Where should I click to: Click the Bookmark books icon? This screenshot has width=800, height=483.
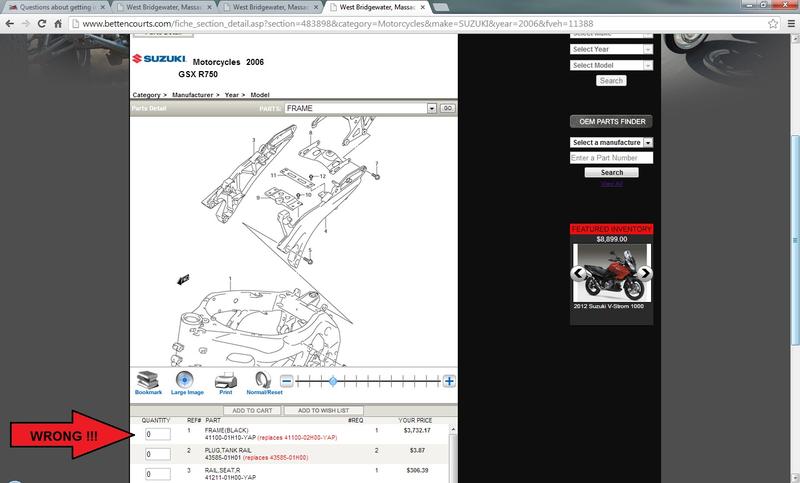(x=147, y=380)
